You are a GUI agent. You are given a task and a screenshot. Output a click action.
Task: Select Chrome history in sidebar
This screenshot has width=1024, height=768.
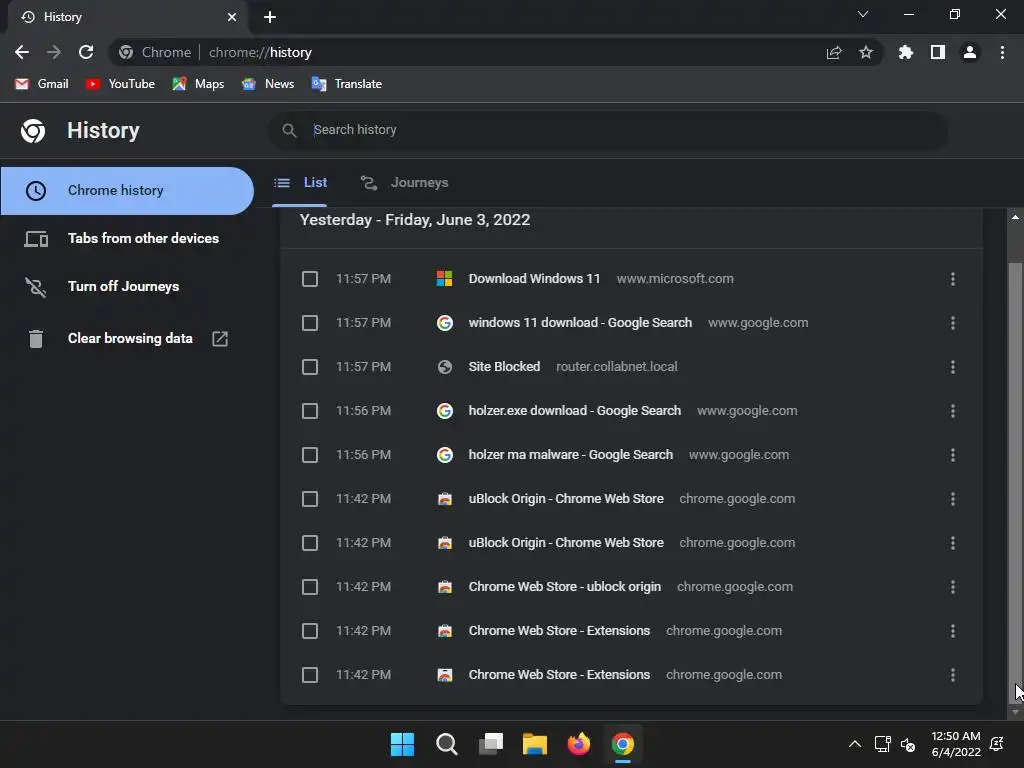click(127, 191)
